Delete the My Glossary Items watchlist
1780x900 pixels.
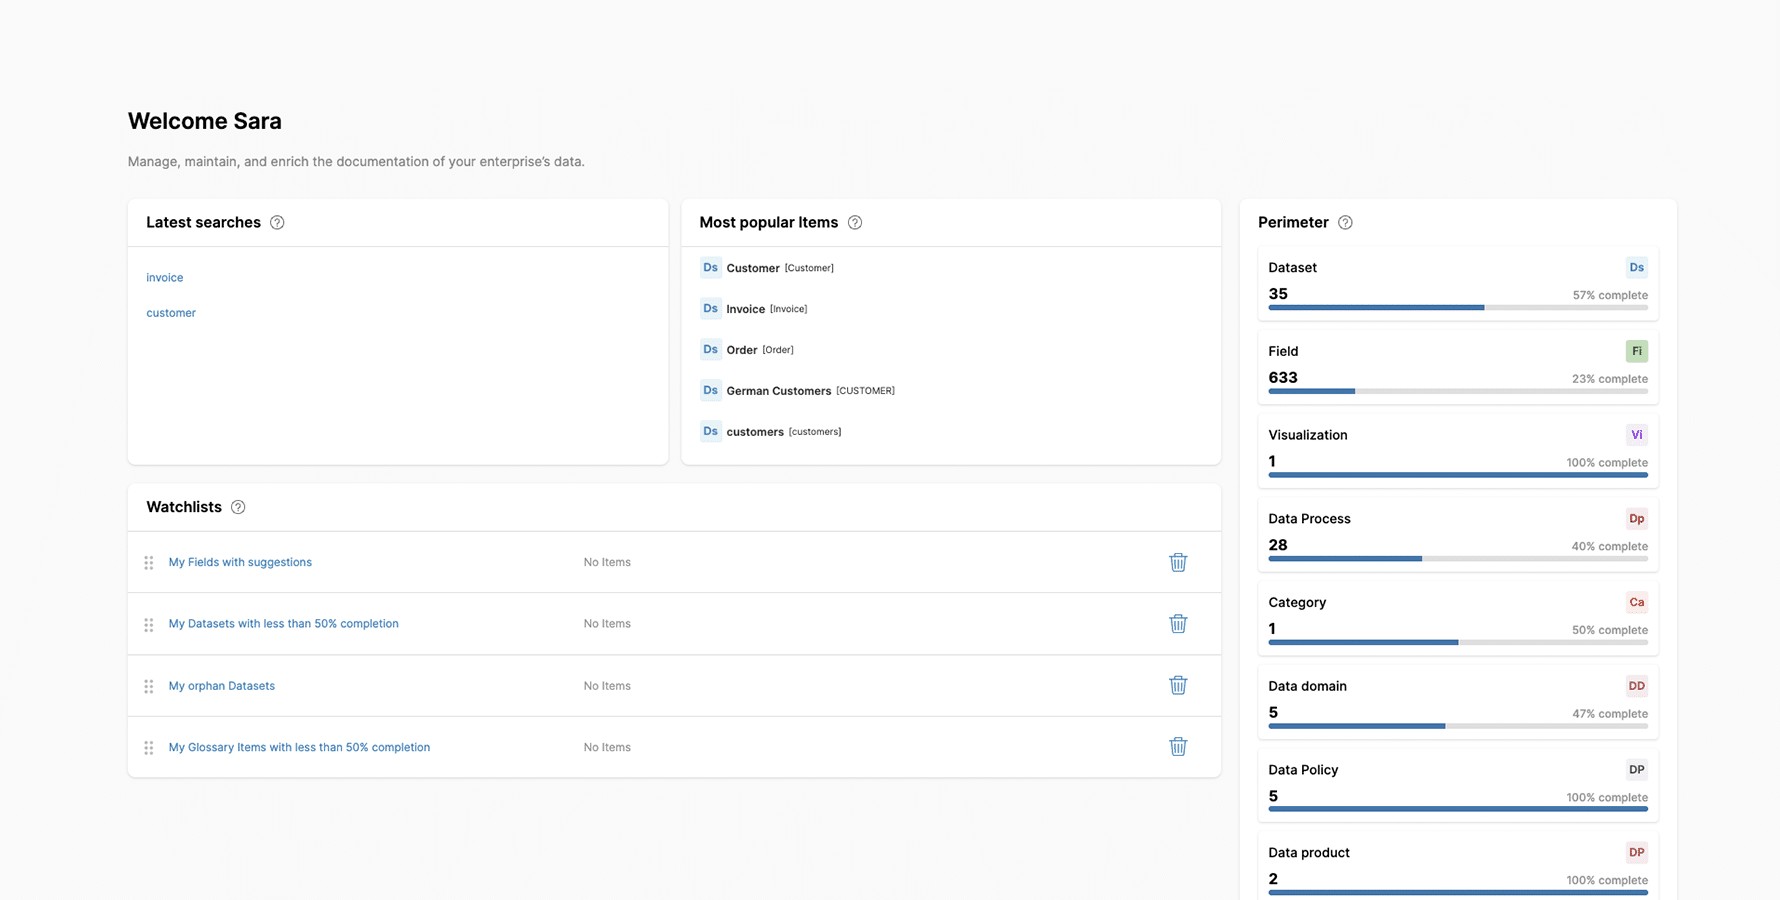[1178, 746]
